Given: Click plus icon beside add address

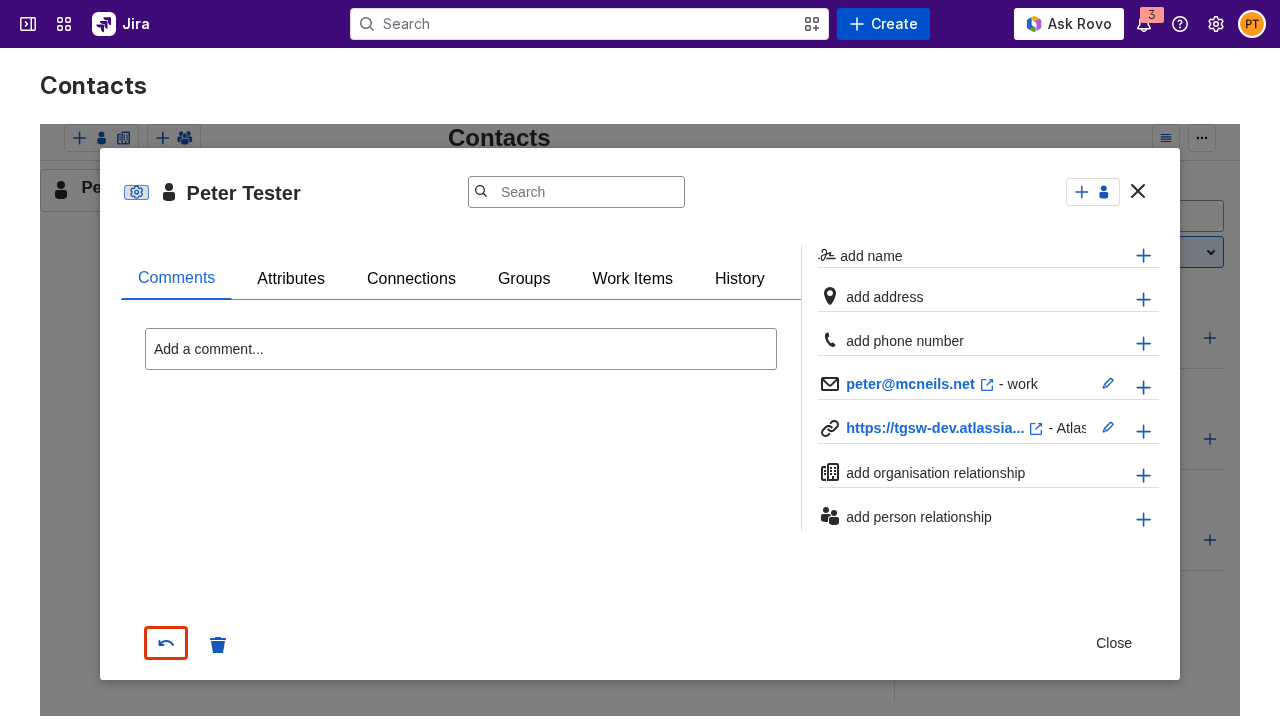Looking at the screenshot, I should pyautogui.click(x=1143, y=299).
